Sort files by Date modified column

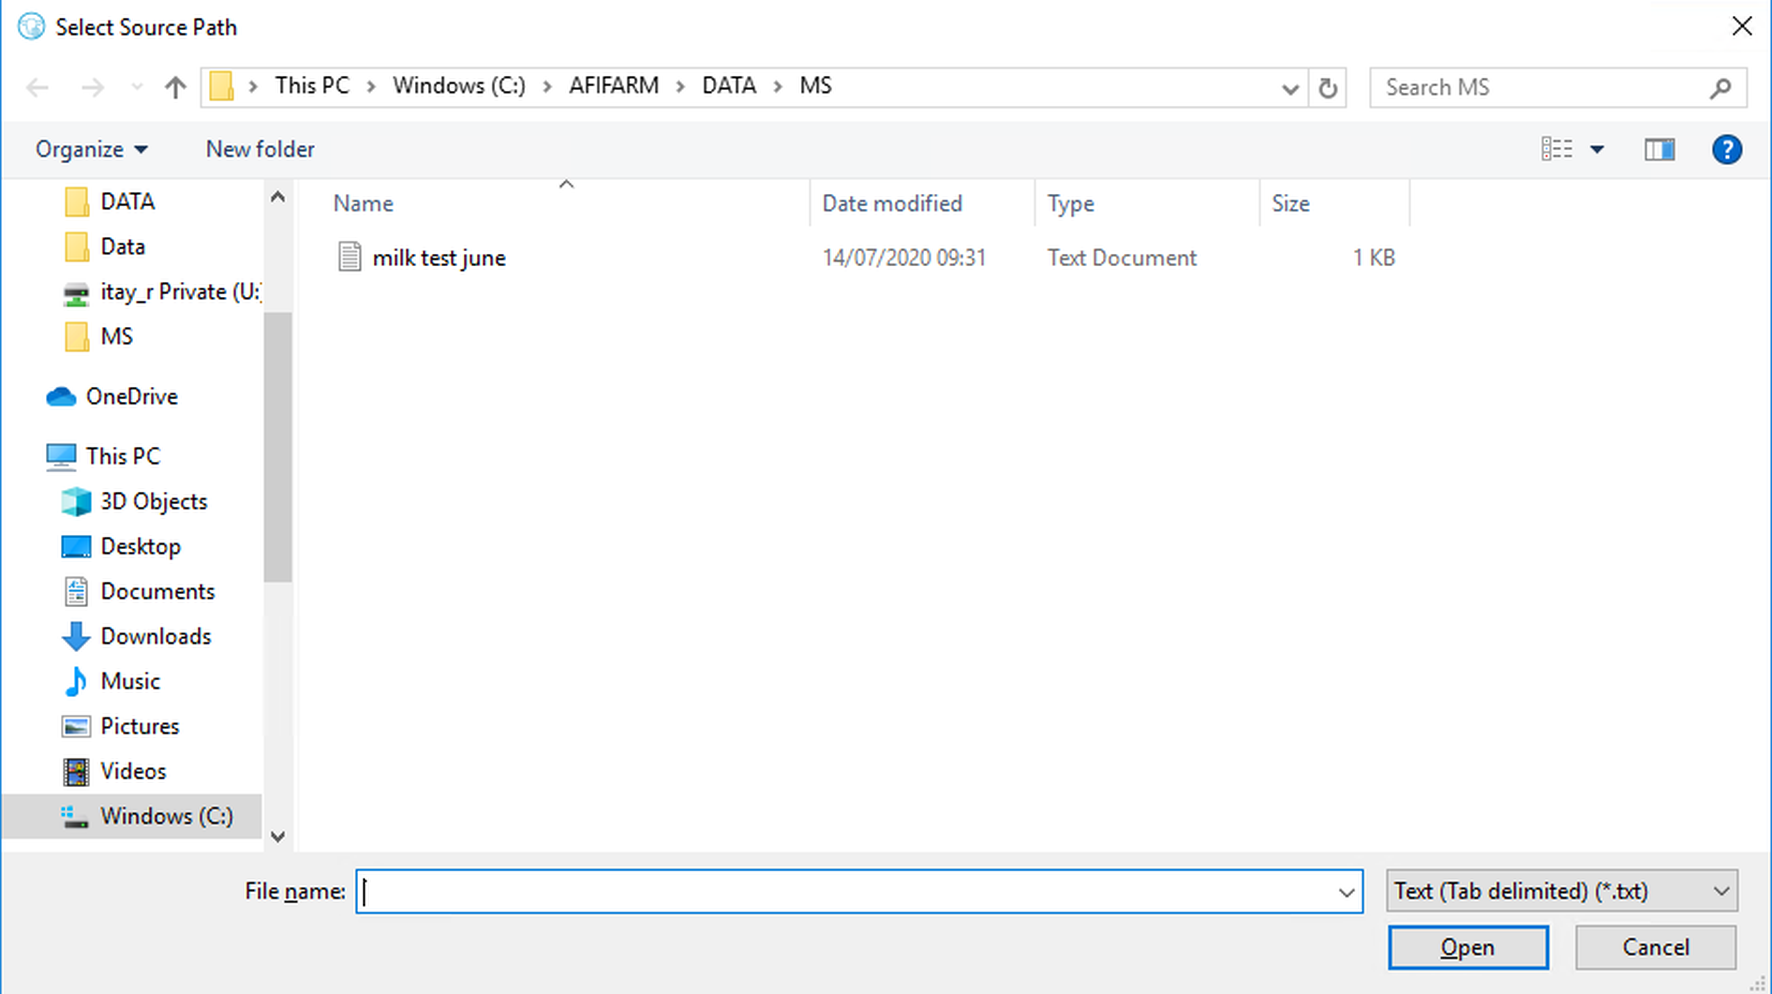pos(892,204)
